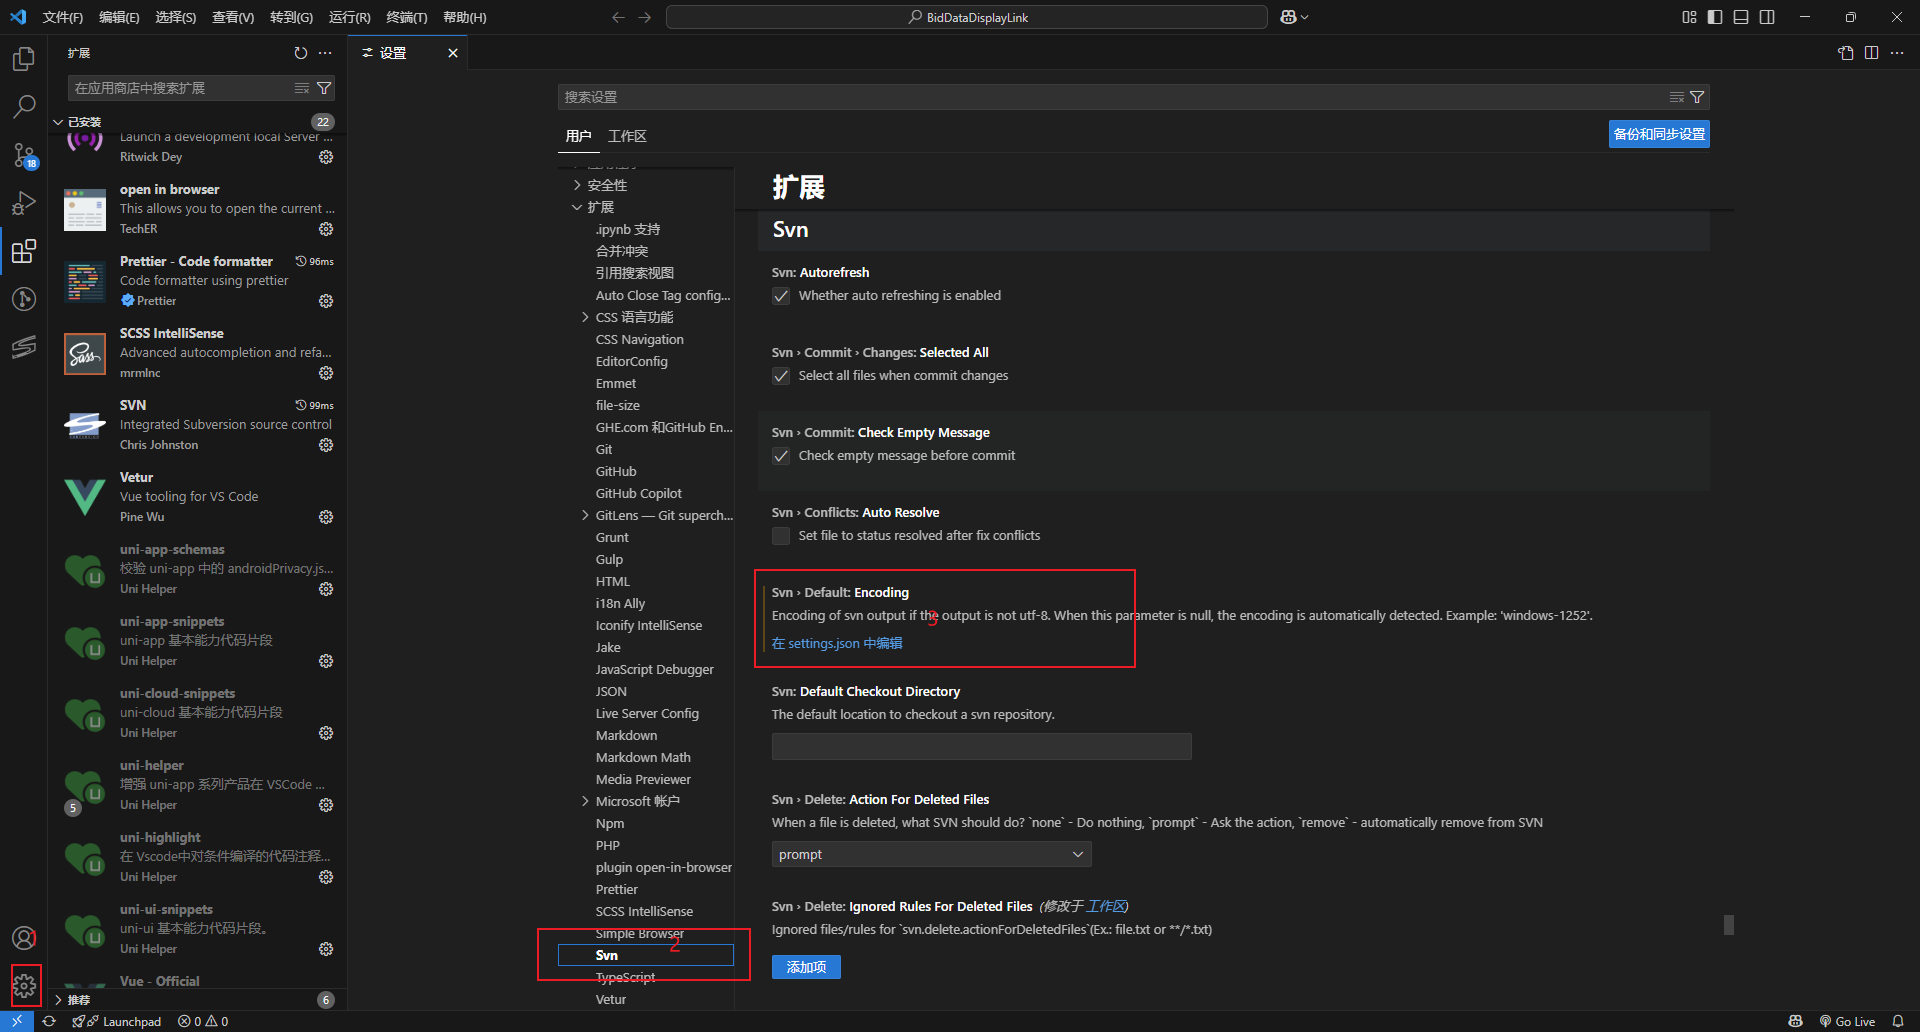
Task: Click Go Live in status bar
Action: click(x=1847, y=1021)
